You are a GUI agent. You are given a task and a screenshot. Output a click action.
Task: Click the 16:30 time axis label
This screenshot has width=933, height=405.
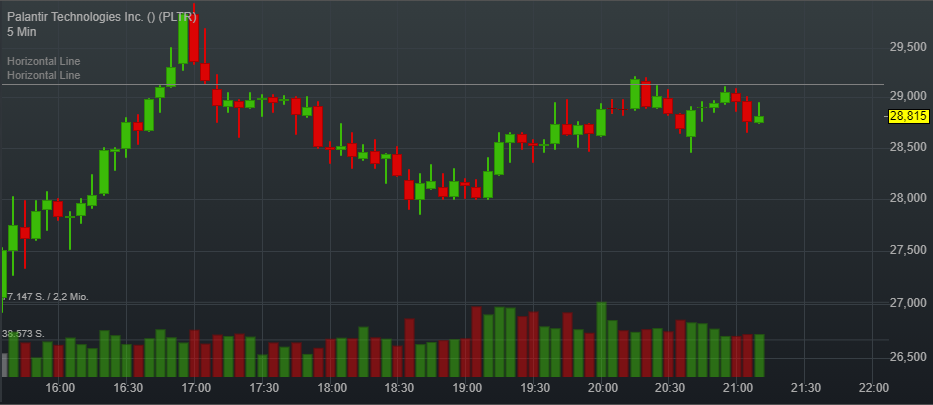tap(128, 388)
